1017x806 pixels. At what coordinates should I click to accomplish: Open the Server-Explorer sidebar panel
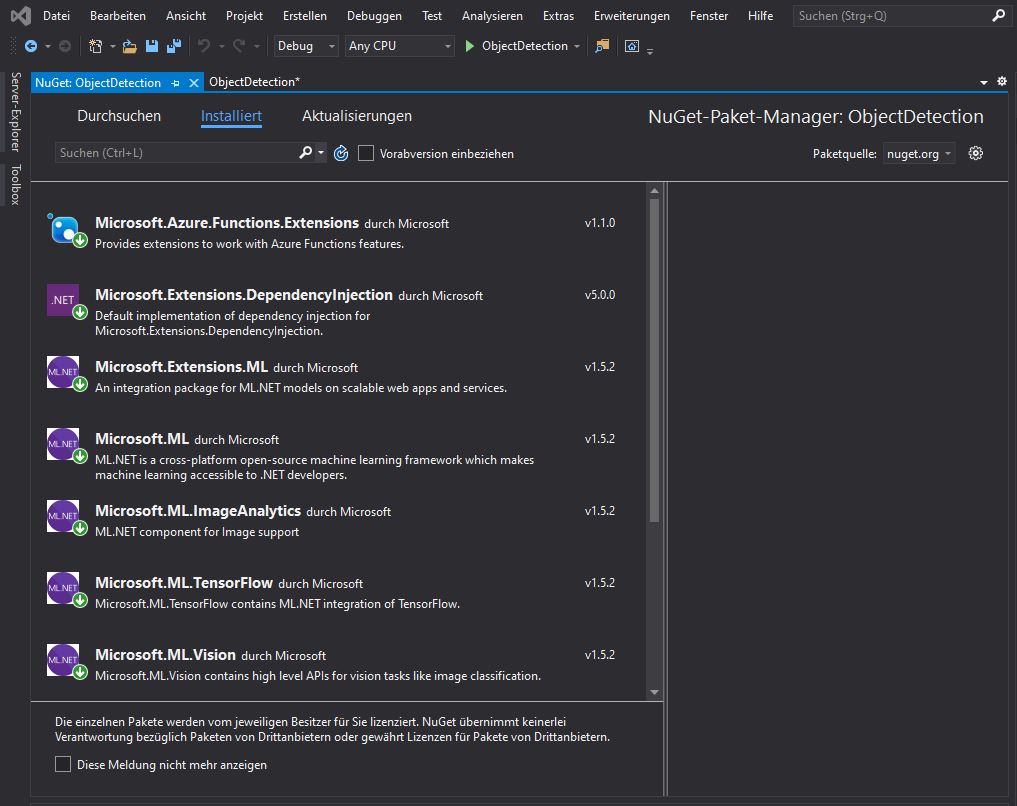pyautogui.click(x=13, y=115)
